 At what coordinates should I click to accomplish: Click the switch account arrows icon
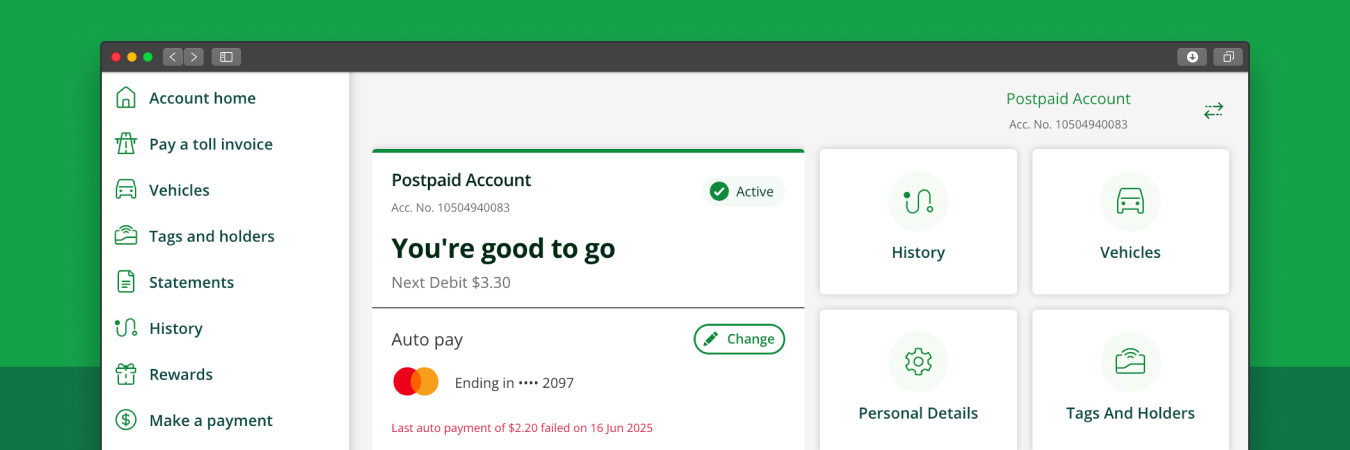pos(1213,111)
